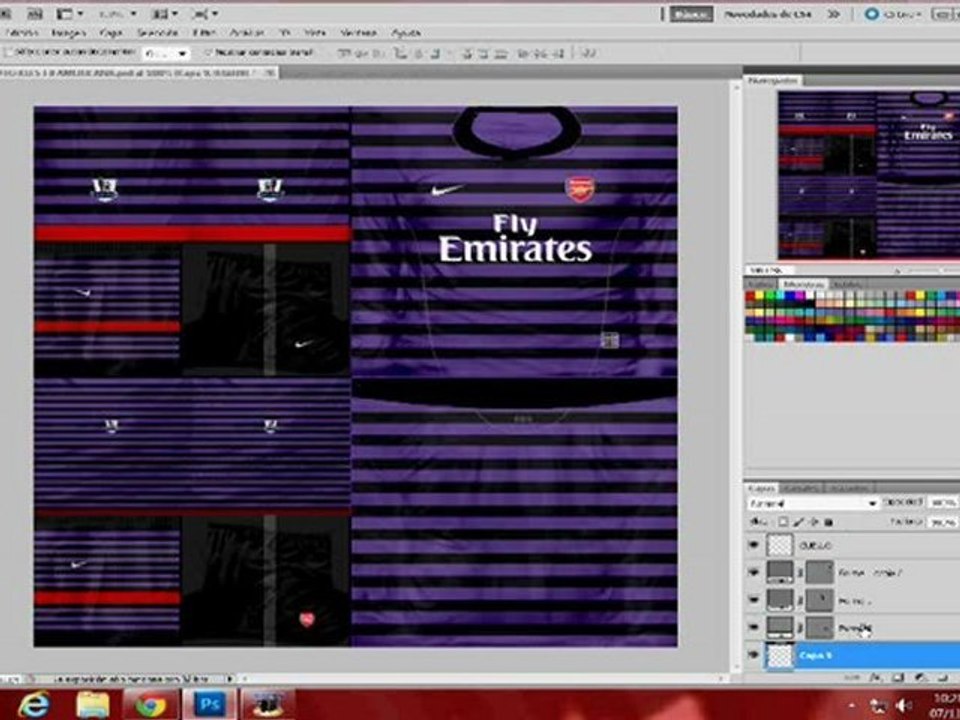960x720 pixels.
Task: Switch to the Color panel tab
Action: (761, 284)
